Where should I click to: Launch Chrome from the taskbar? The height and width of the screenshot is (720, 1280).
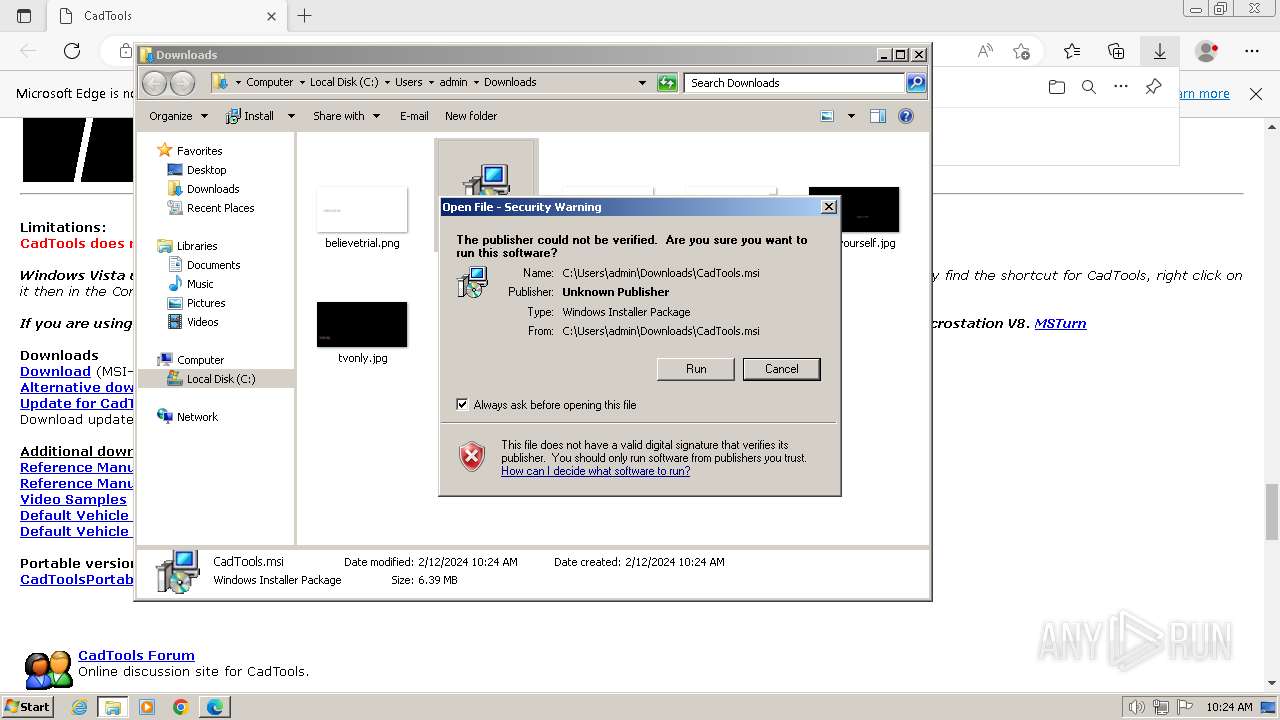click(180, 707)
